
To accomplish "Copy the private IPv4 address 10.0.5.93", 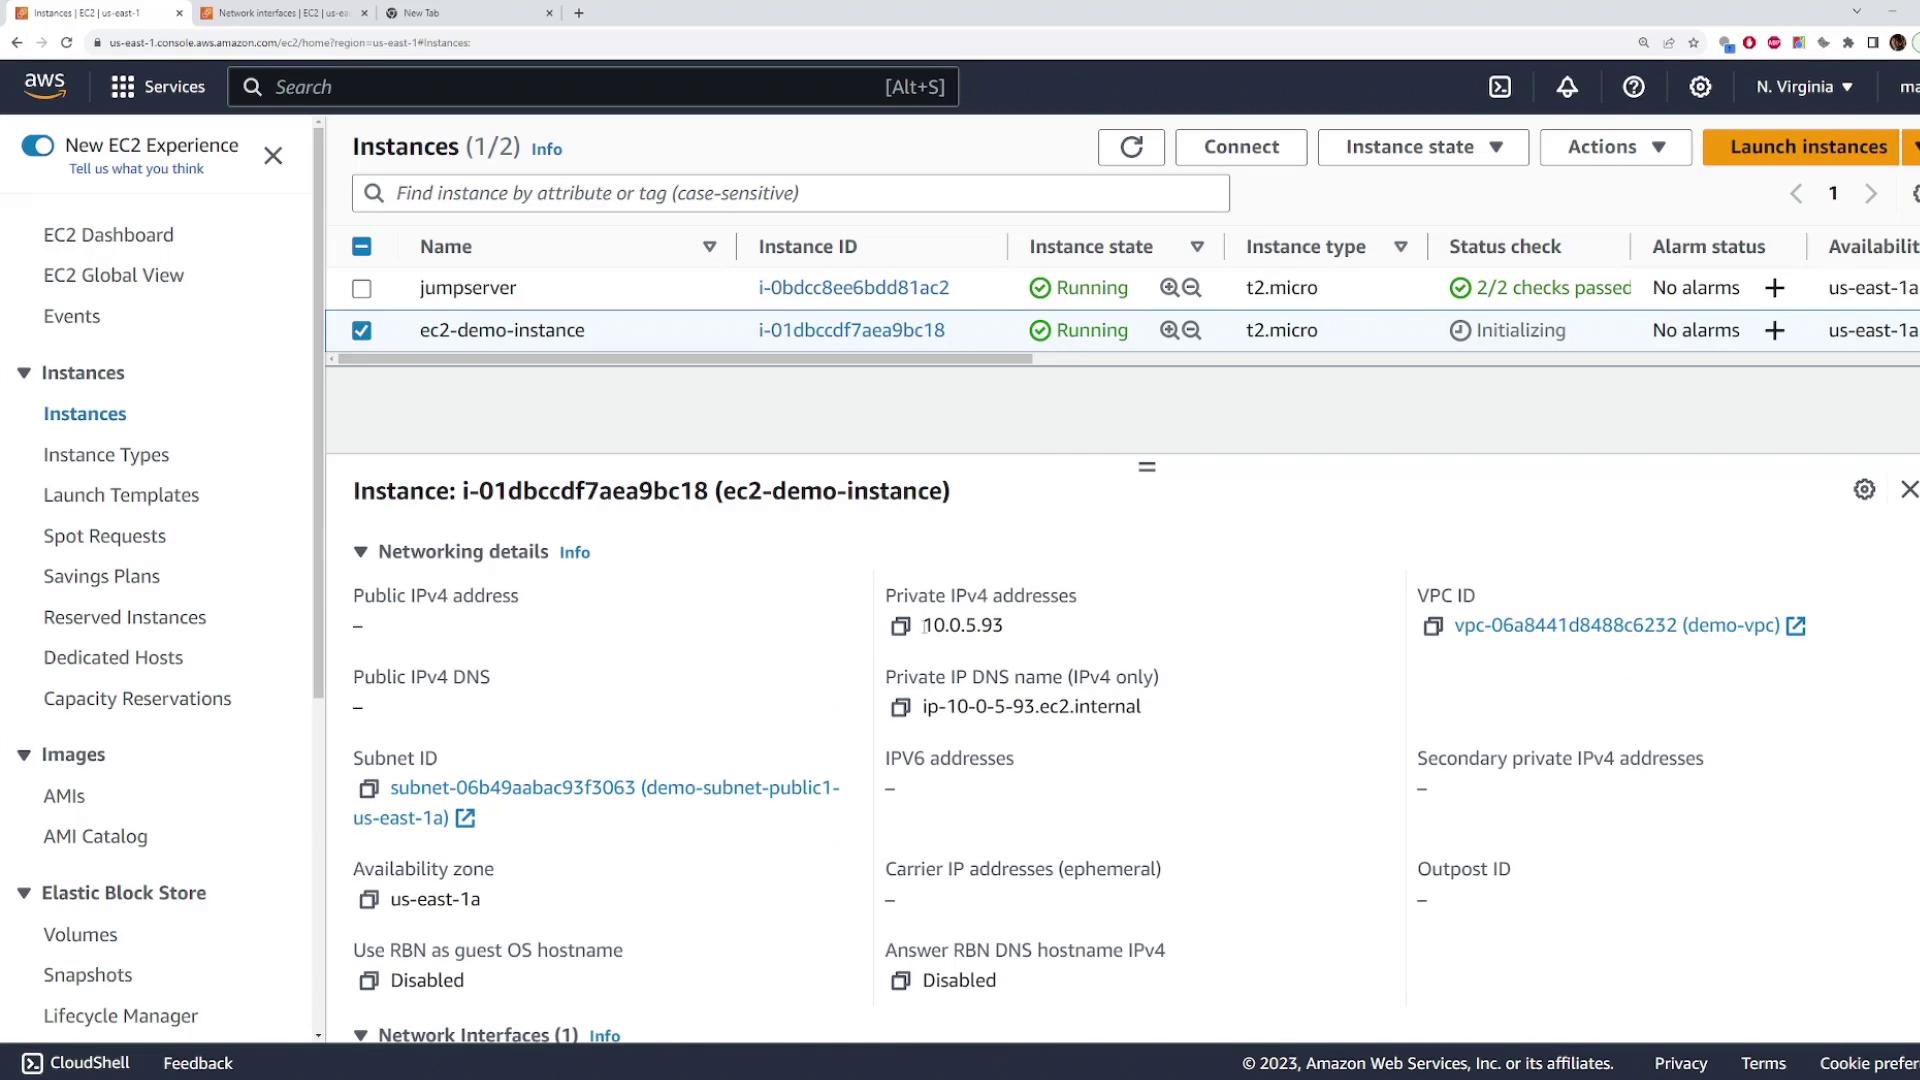I will click(x=900, y=626).
